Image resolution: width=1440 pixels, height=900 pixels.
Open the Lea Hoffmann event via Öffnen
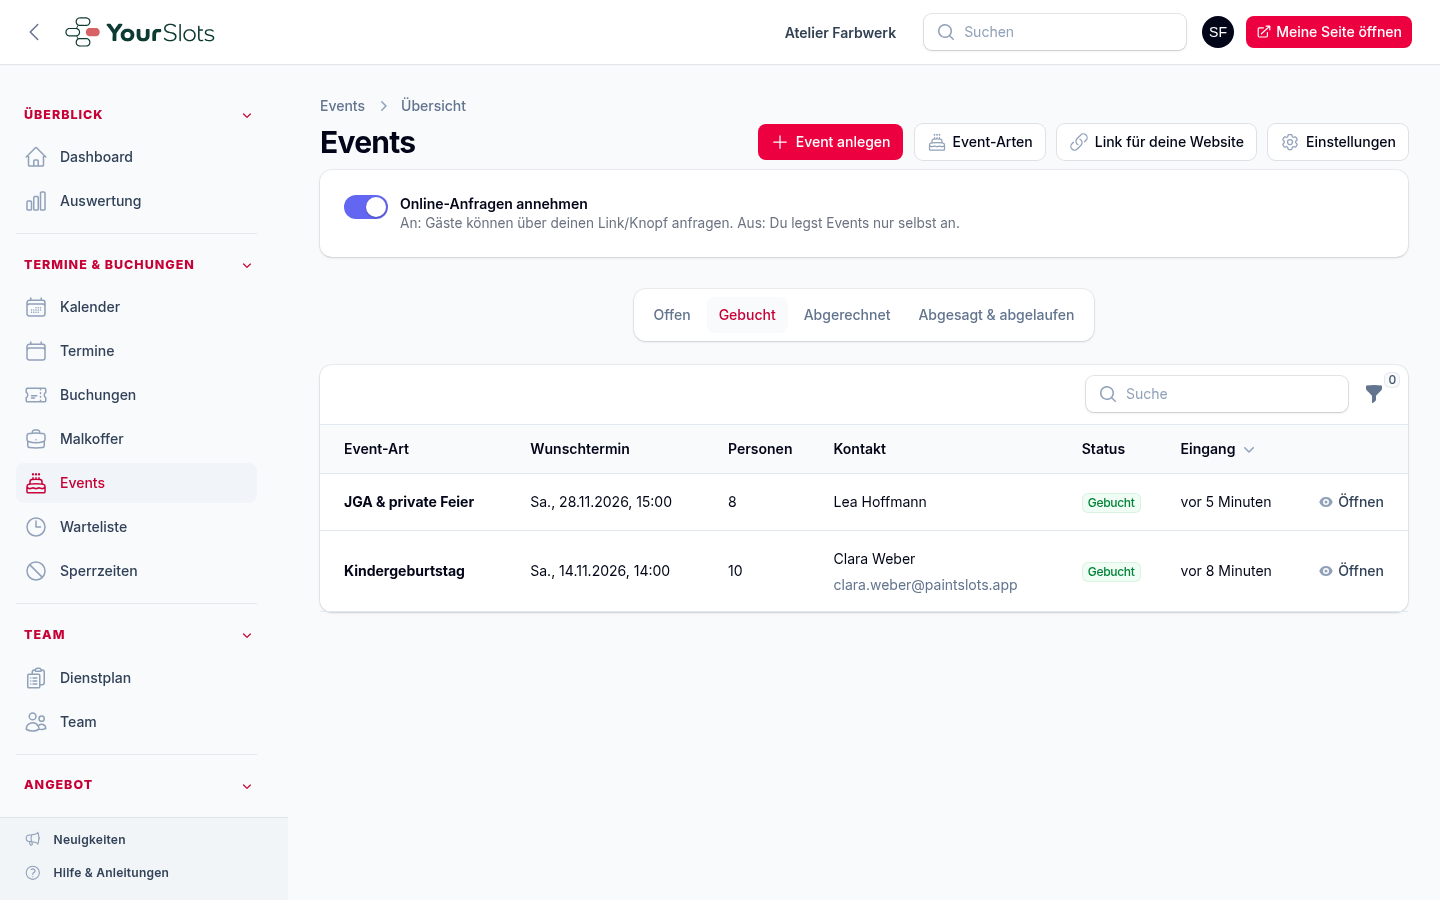click(1351, 502)
